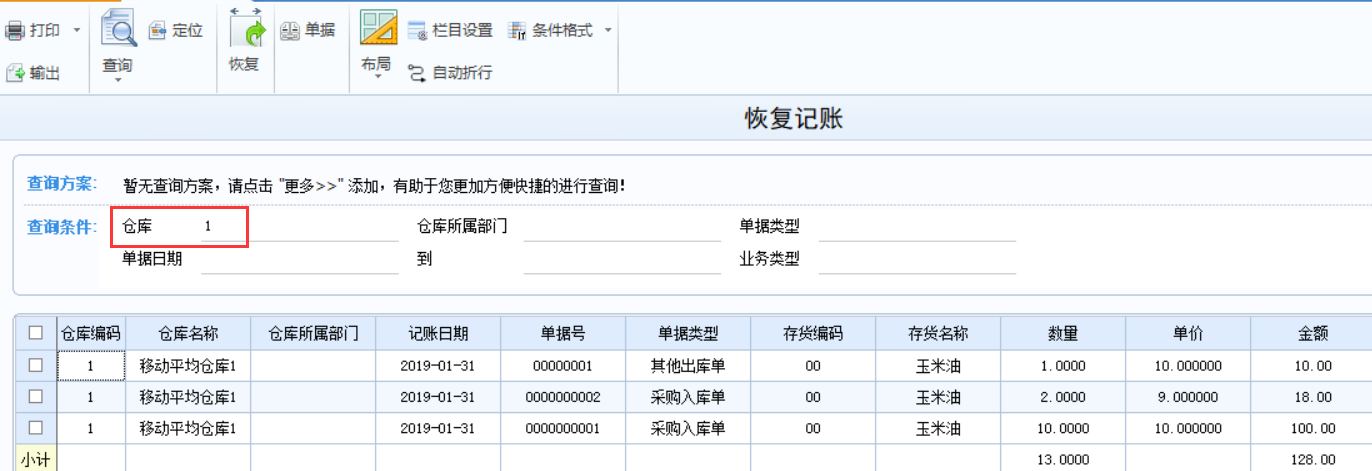Viewport: 1372px width, 471px height.
Task: Expand the 条件格式 dropdown arrow
Action: tap(607, 31)
